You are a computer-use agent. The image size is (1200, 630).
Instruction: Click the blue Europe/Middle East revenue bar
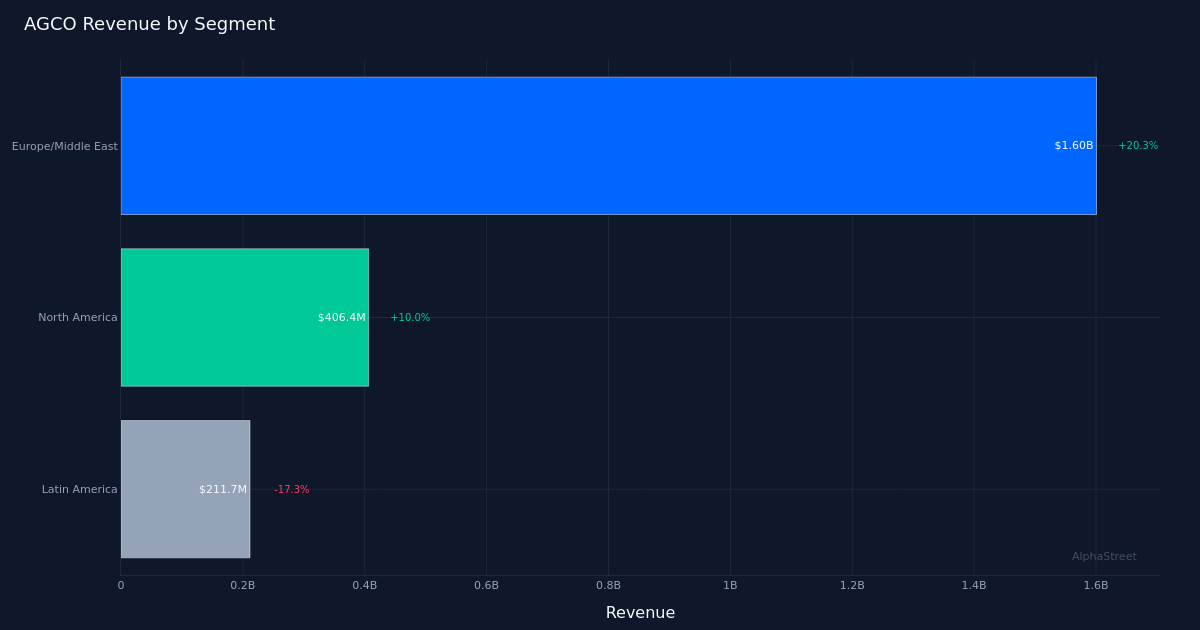(x=608, y=146)
